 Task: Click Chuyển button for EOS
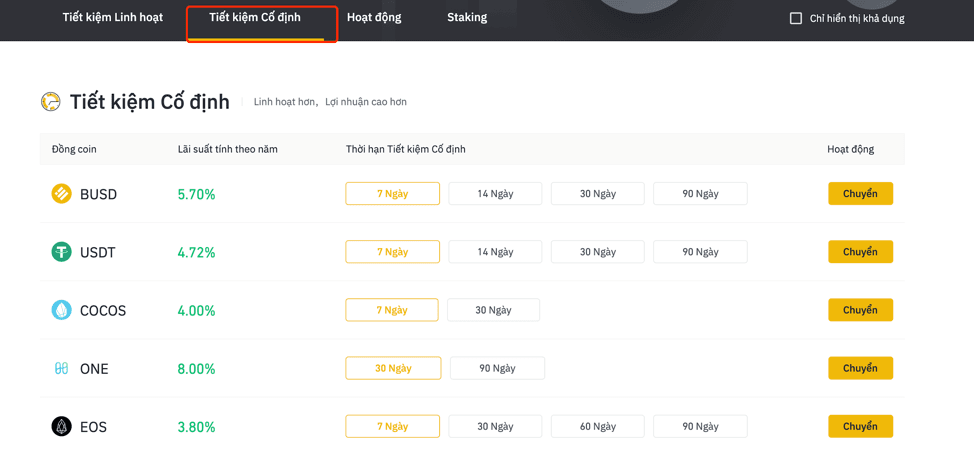(860, 427)
